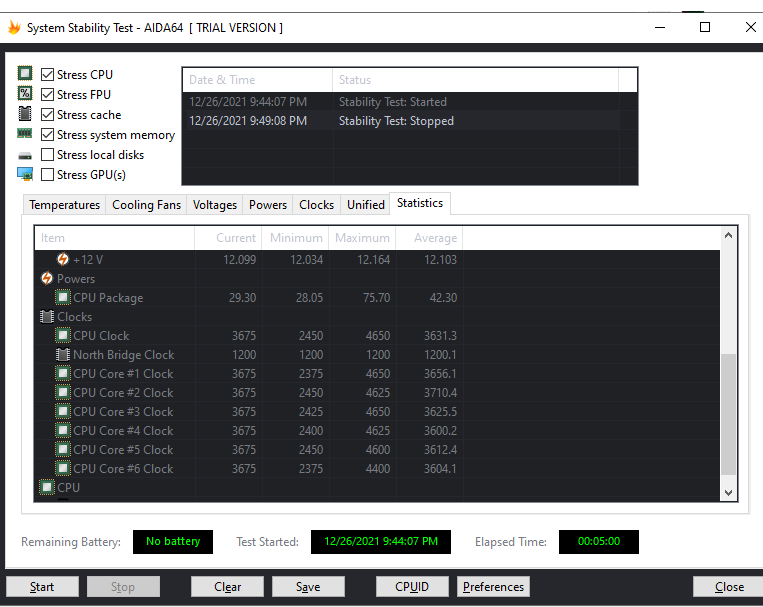763x607 pixels.
Task: Enable the Stress local disks checkbox
Action: (47, 154)
